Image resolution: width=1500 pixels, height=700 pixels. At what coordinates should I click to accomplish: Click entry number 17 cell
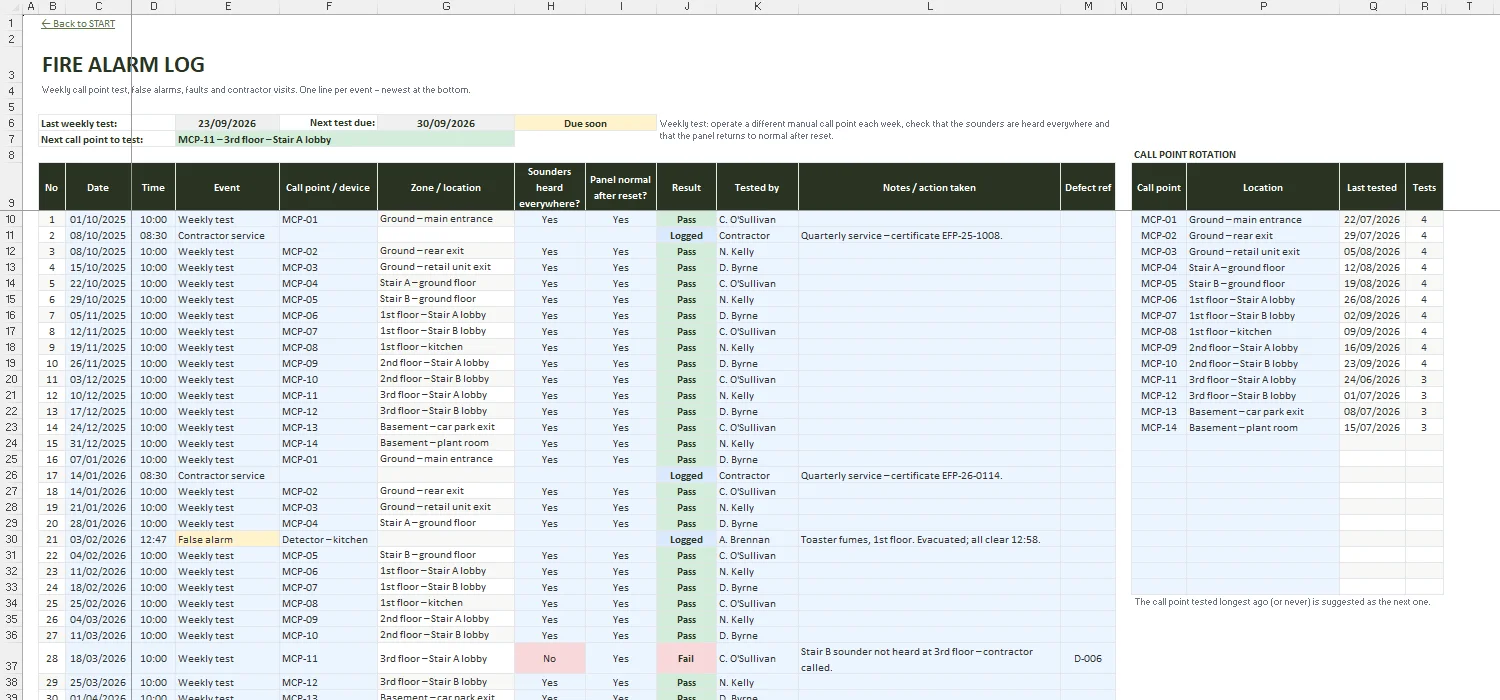[51, 475]
